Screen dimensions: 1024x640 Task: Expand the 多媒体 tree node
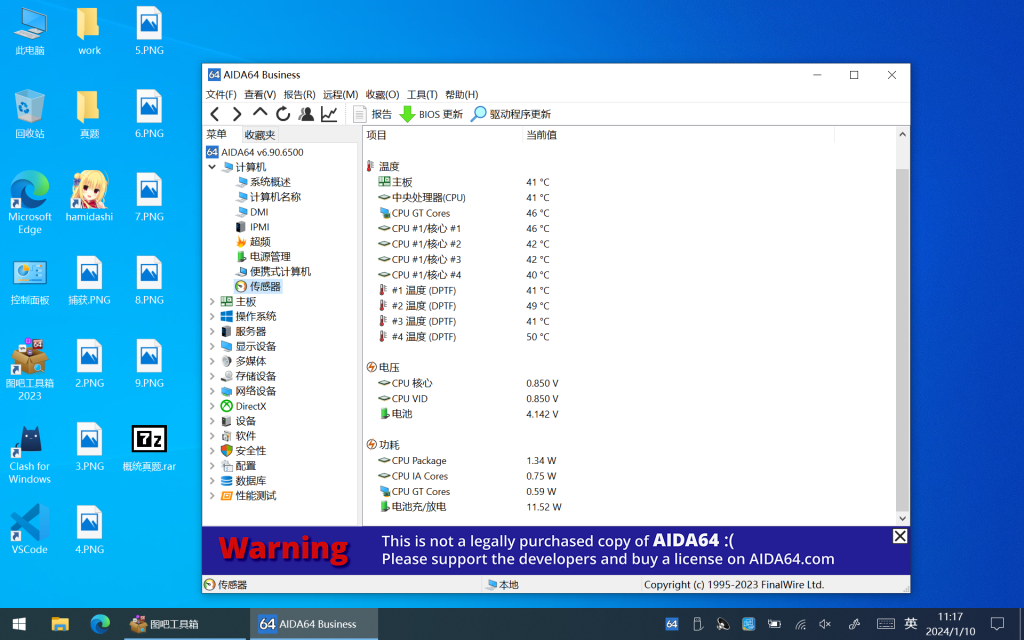212,361
